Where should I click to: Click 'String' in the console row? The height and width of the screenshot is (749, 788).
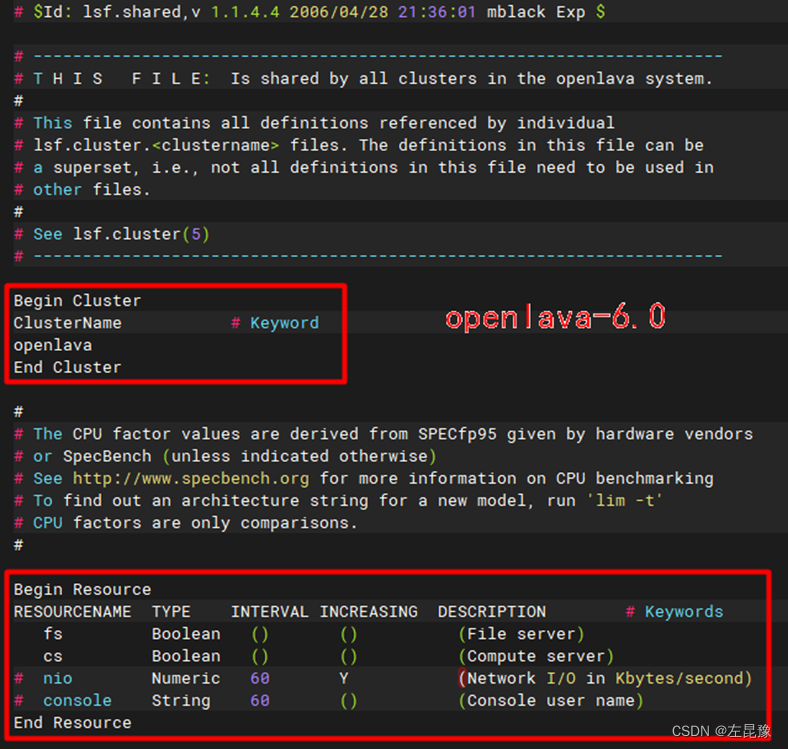click(181, 701)
